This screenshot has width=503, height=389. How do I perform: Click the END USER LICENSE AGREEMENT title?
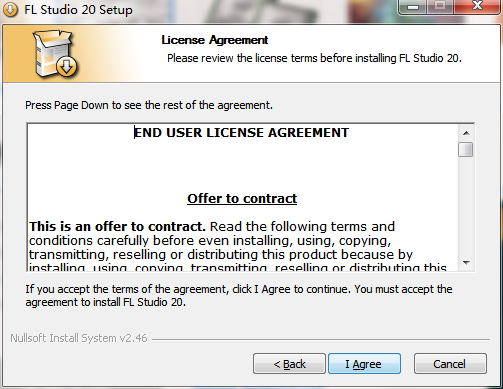click(241, 133)
